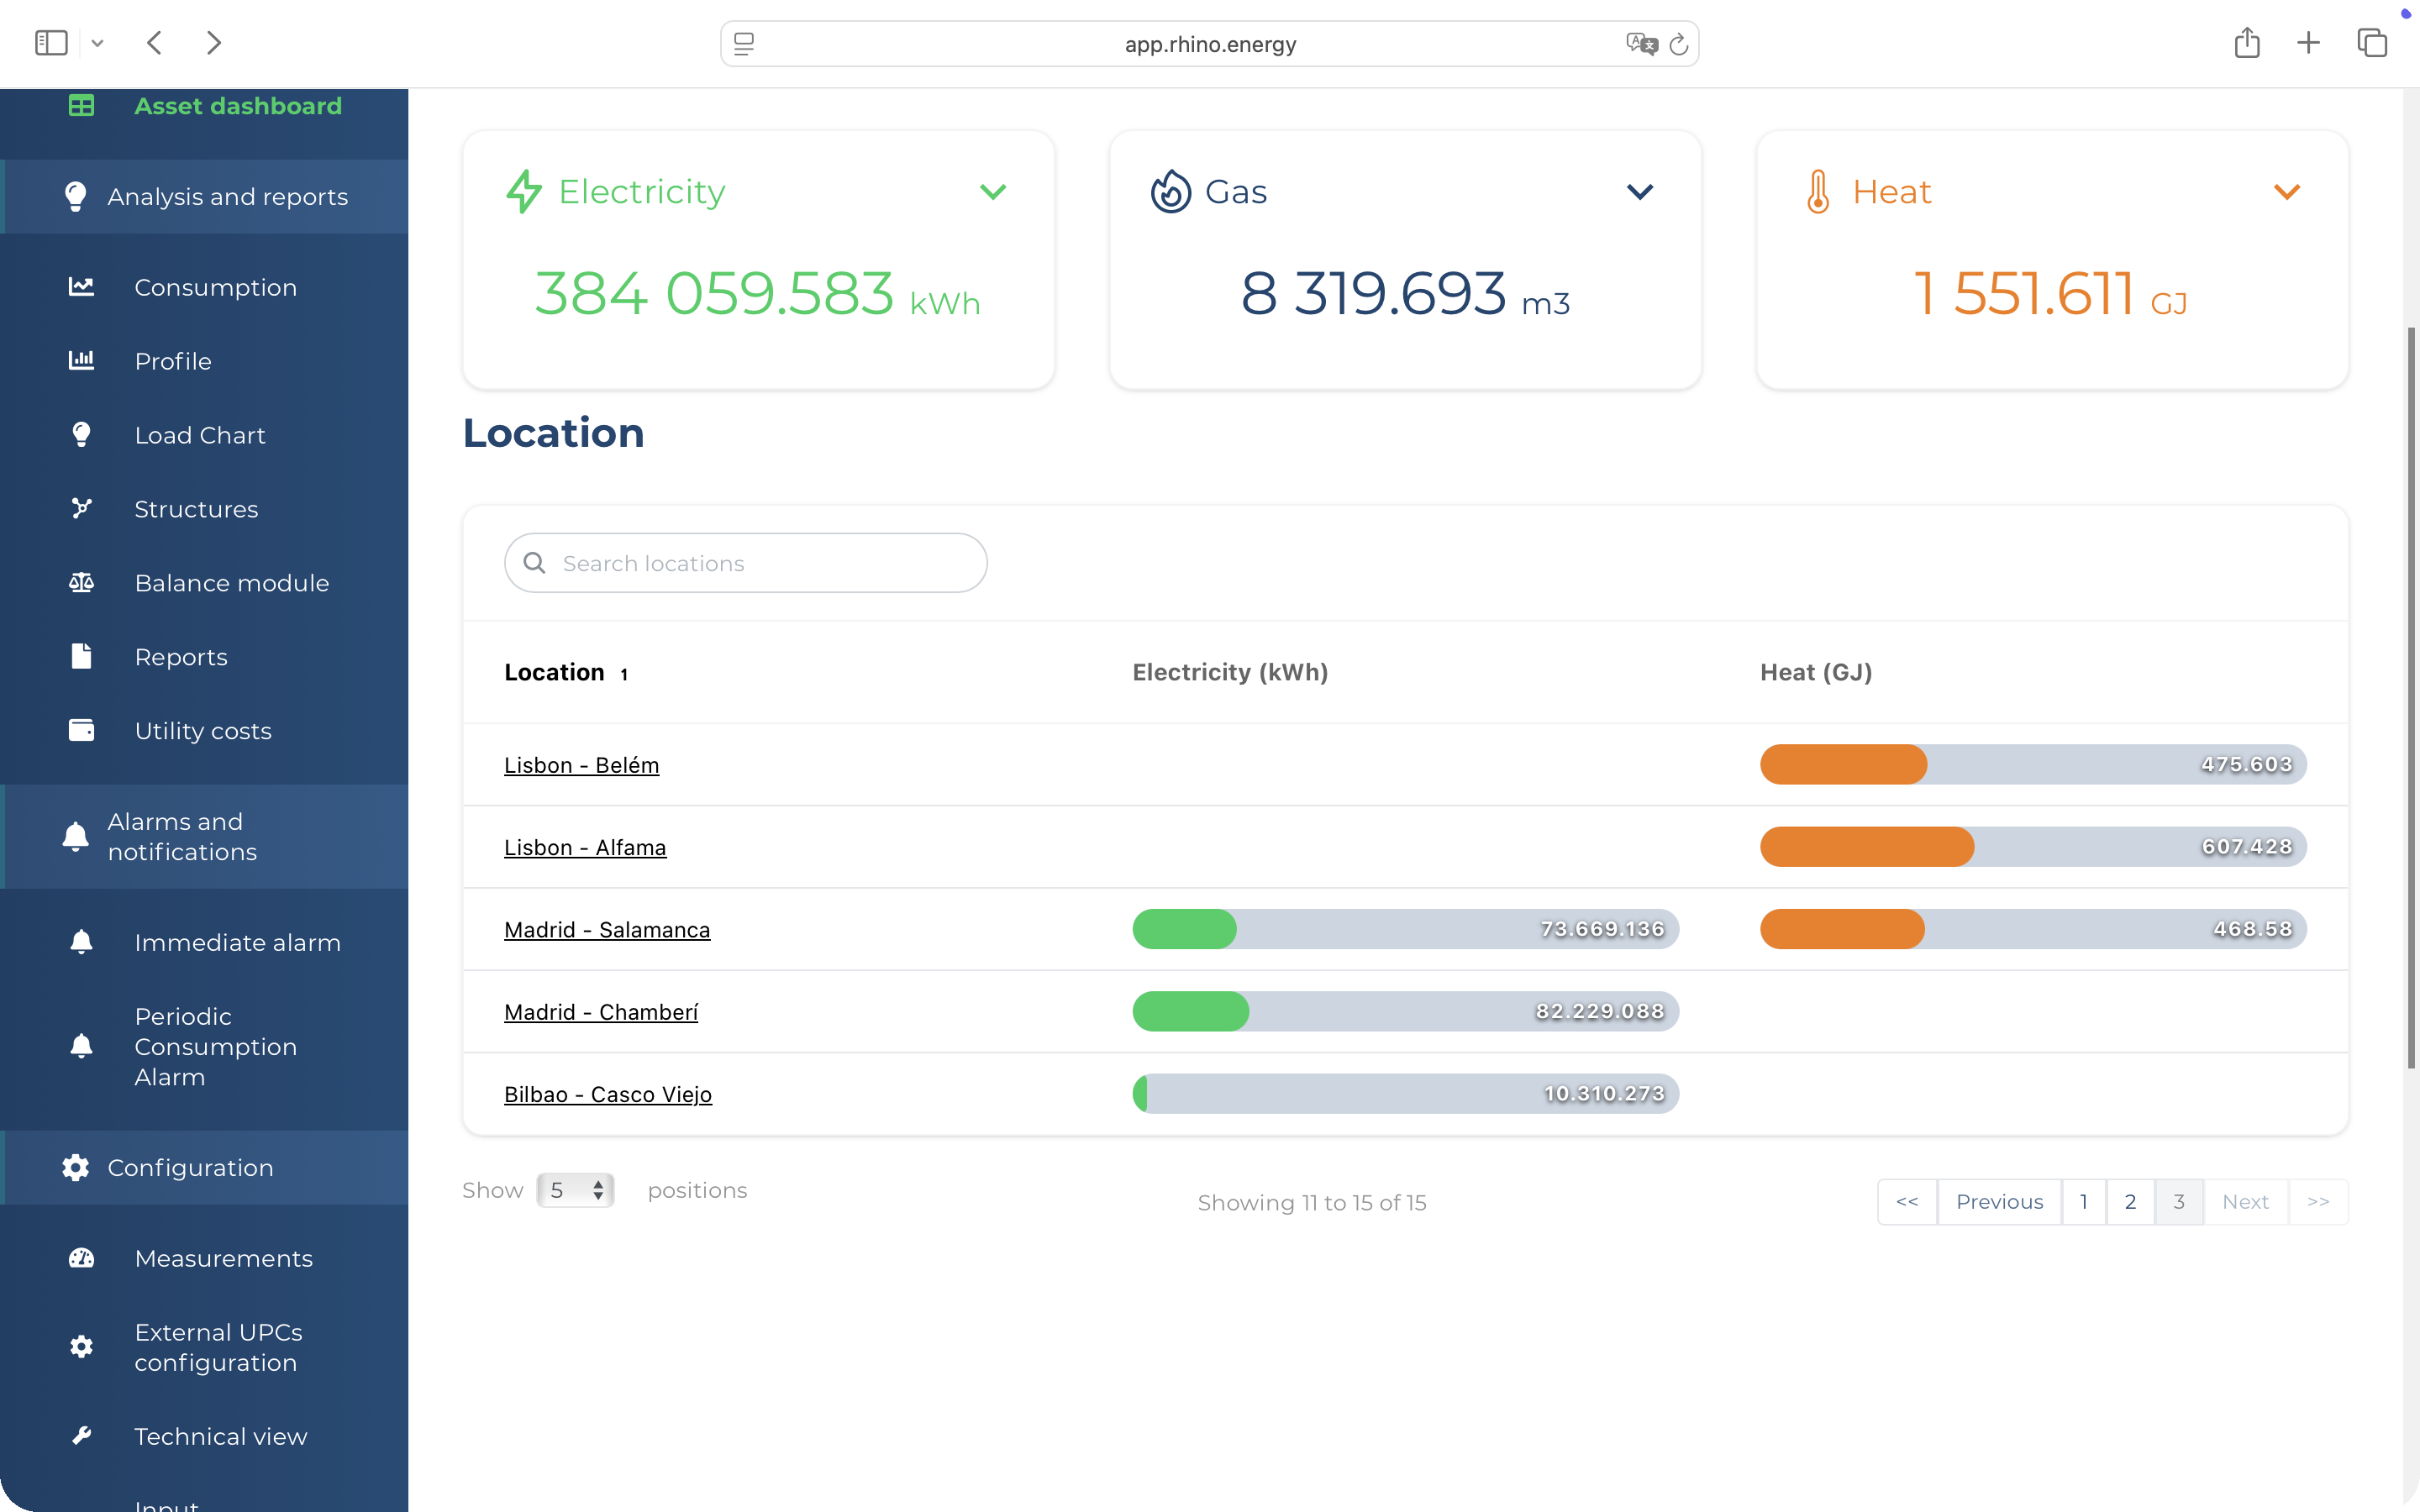The width and height of the screenshot is (2420, 1512).
Task: Sort table by Location column
Action: [566, 672]
